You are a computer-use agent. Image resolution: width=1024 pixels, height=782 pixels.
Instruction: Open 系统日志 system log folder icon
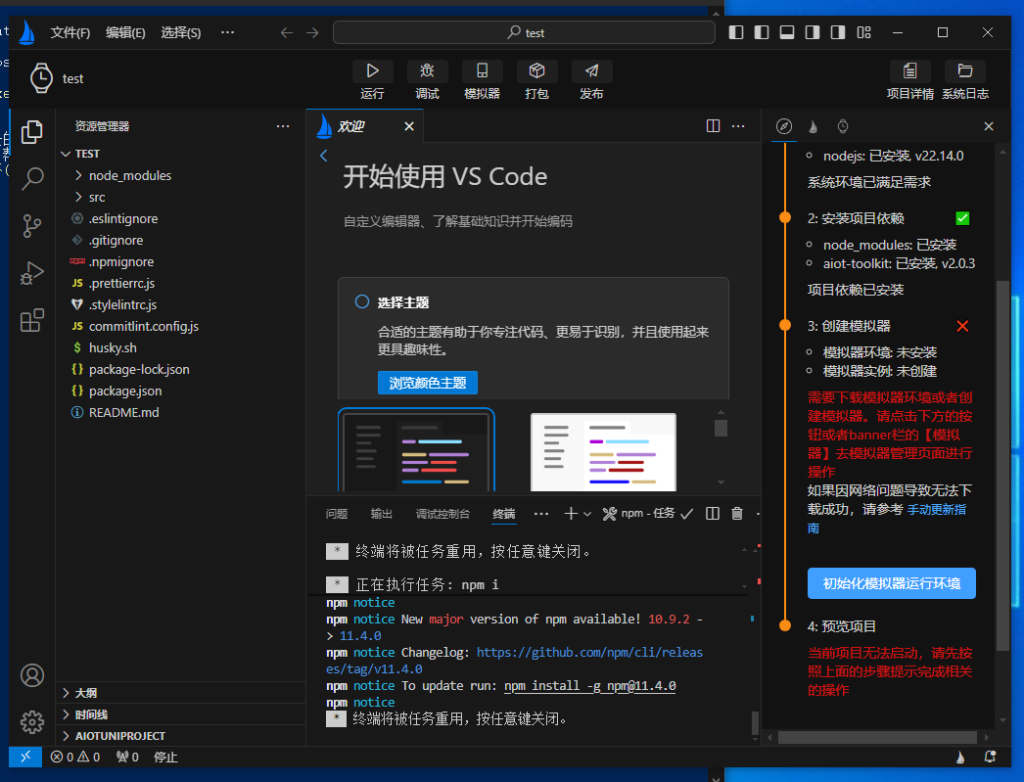(965, 71)
